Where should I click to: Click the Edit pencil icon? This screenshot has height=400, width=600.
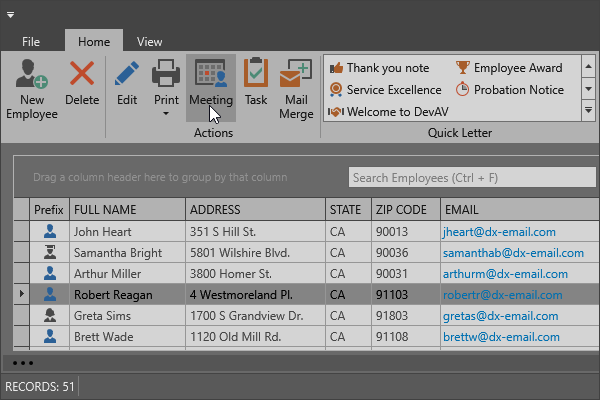coord(127,75)
